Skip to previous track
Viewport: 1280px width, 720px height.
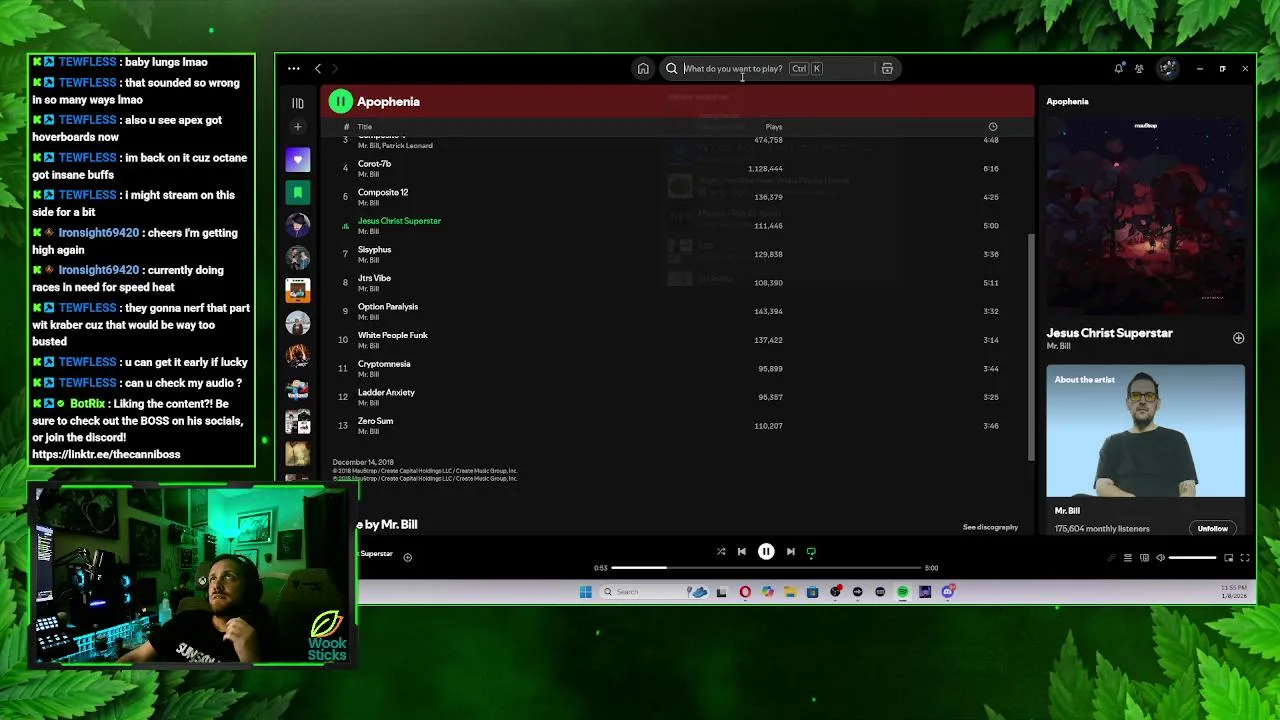(742, 552)
